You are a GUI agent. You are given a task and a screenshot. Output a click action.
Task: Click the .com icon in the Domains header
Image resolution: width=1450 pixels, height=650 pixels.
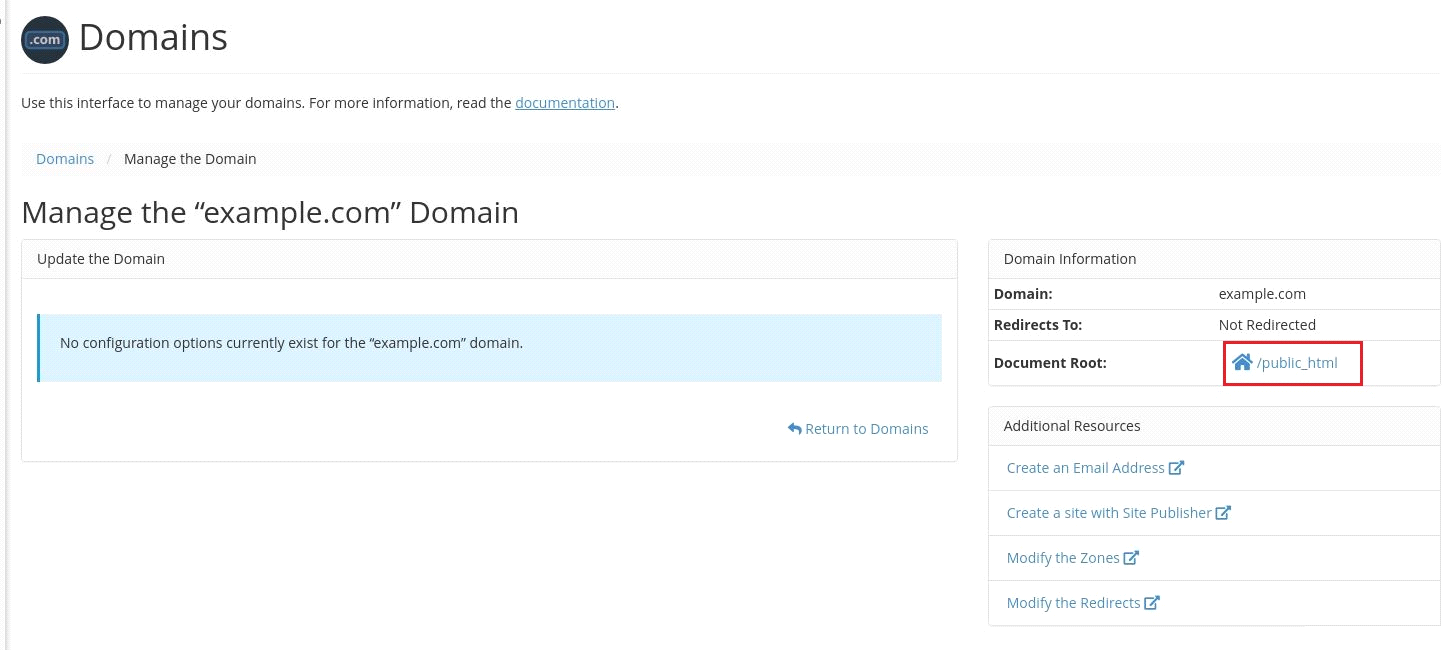click(44, 40)
